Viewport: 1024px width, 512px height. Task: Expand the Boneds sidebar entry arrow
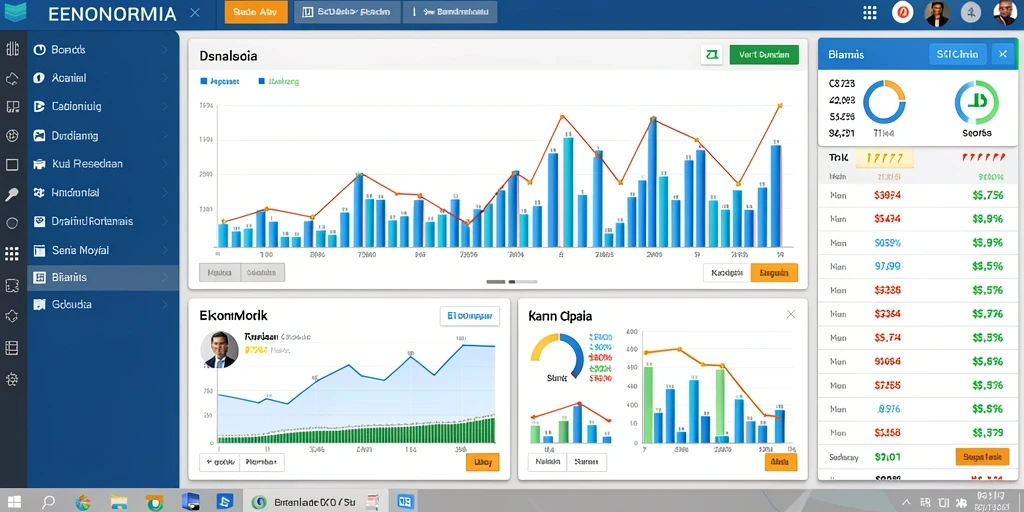[x=165, y=50]
